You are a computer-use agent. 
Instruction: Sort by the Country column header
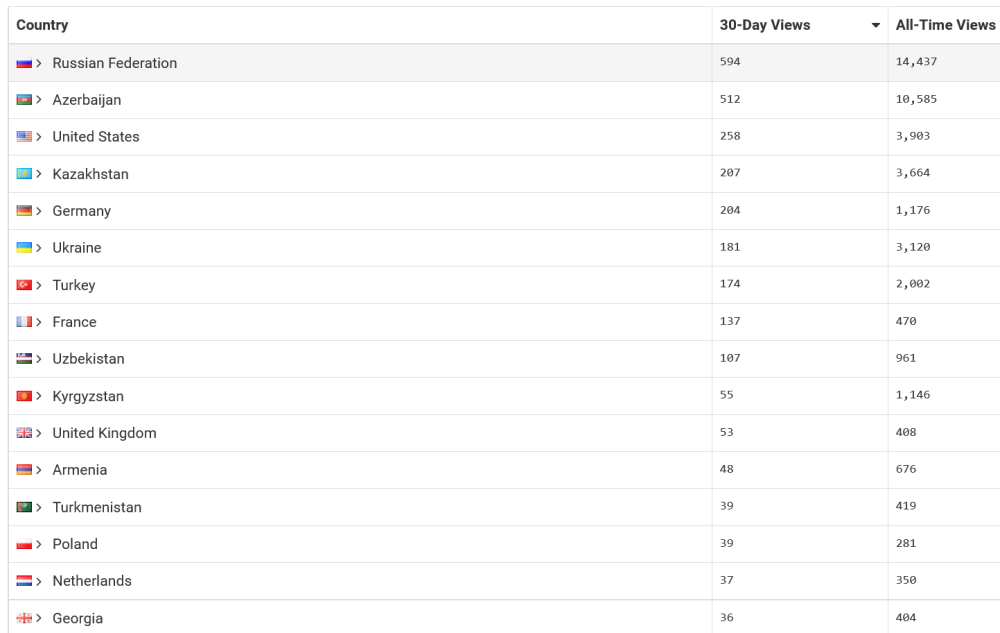pyautogui.click(x=43, y=25)
